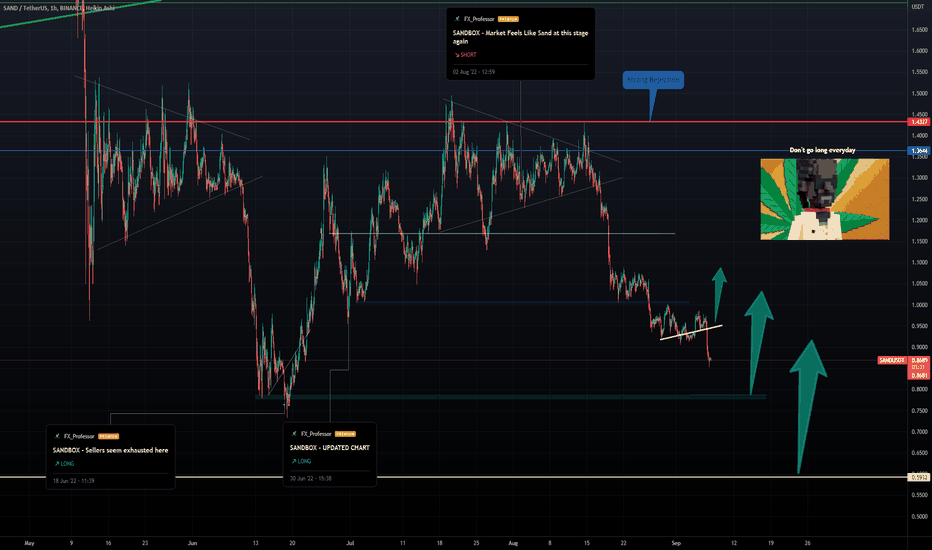
Task: Click the red SANDUSDT symbol label
Action: pyautogui.click(x=892, y=360)
